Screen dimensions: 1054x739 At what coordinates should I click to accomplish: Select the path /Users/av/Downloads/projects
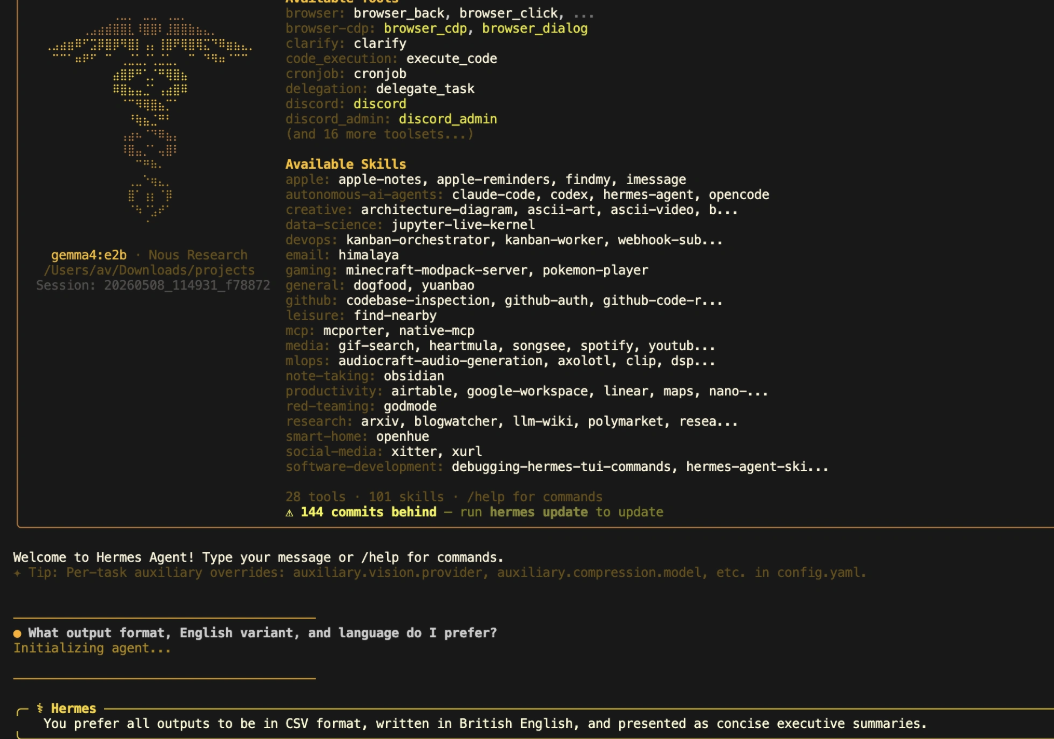149,270
